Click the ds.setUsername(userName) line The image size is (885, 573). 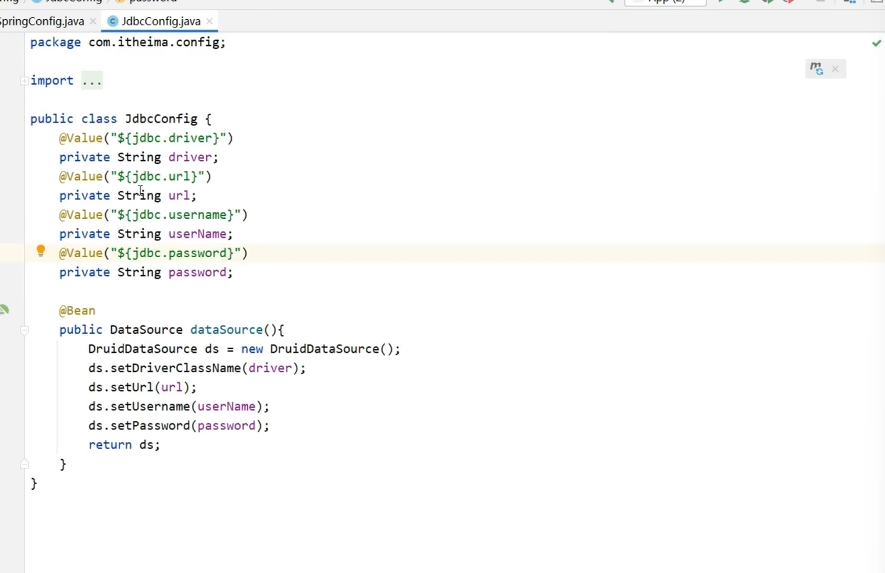(x=179, y=407)
